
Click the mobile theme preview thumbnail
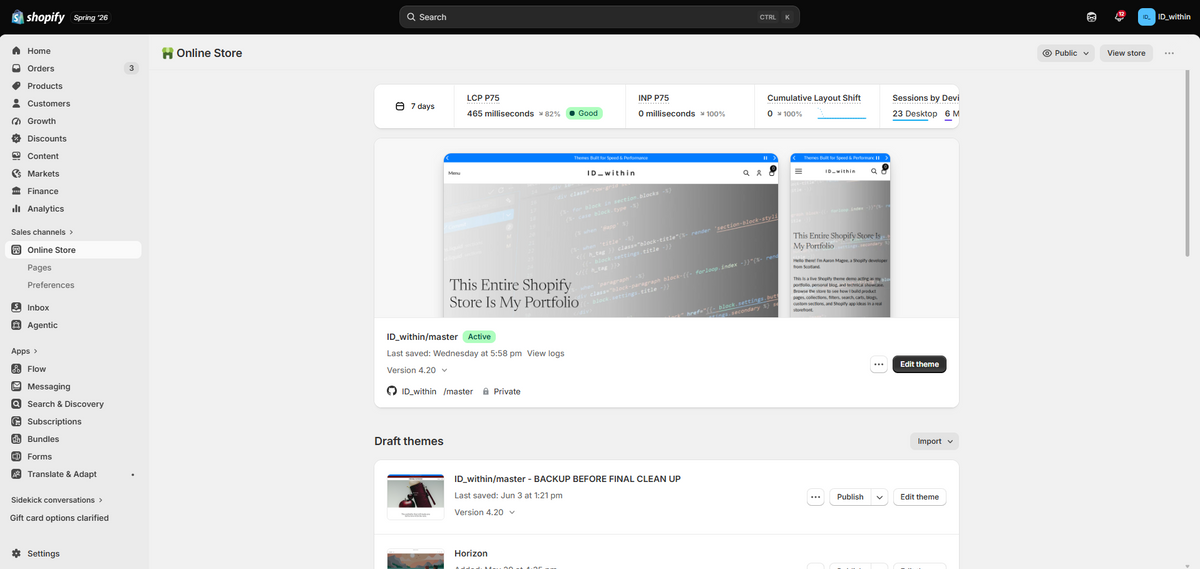pos(840,235)
